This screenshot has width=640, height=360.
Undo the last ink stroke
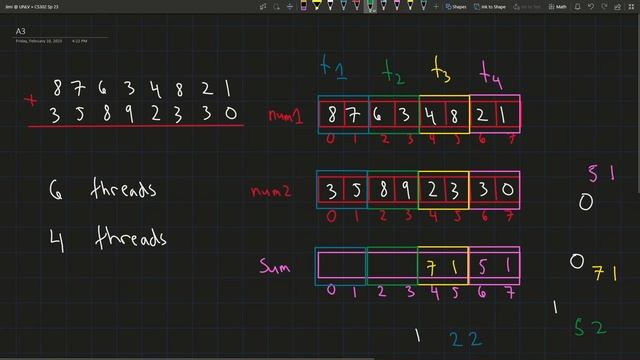(x=591, y=7)
